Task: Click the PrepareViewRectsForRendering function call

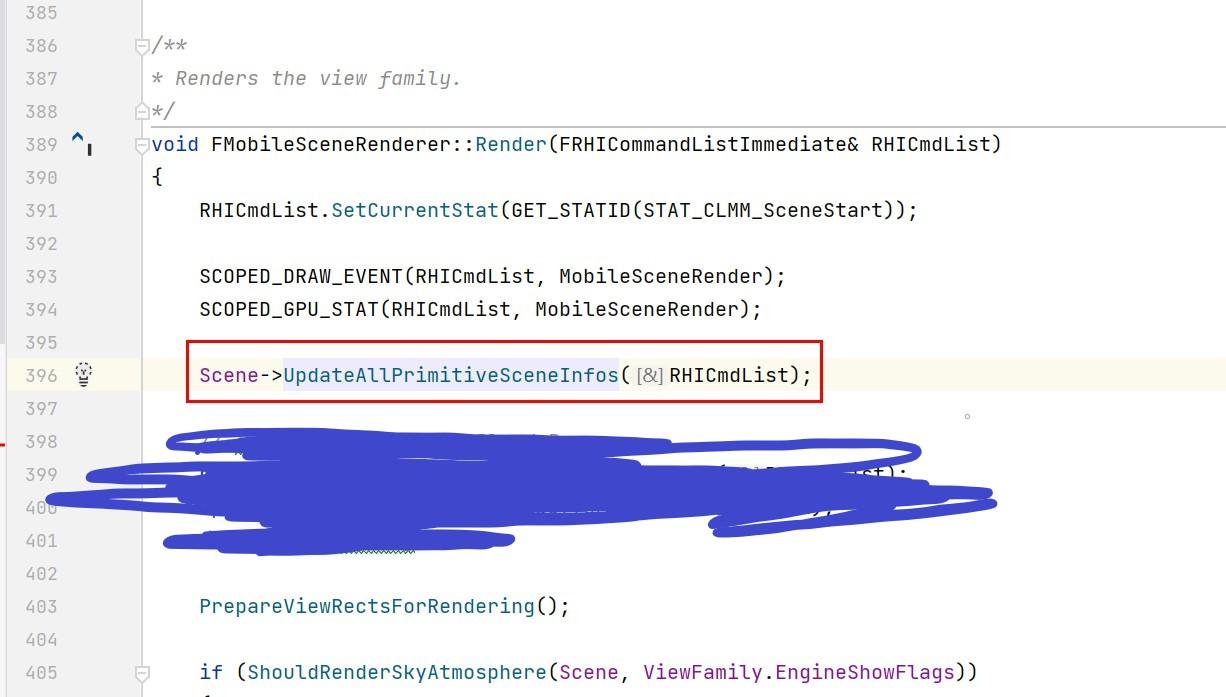Action: click(x=367, y=606)
